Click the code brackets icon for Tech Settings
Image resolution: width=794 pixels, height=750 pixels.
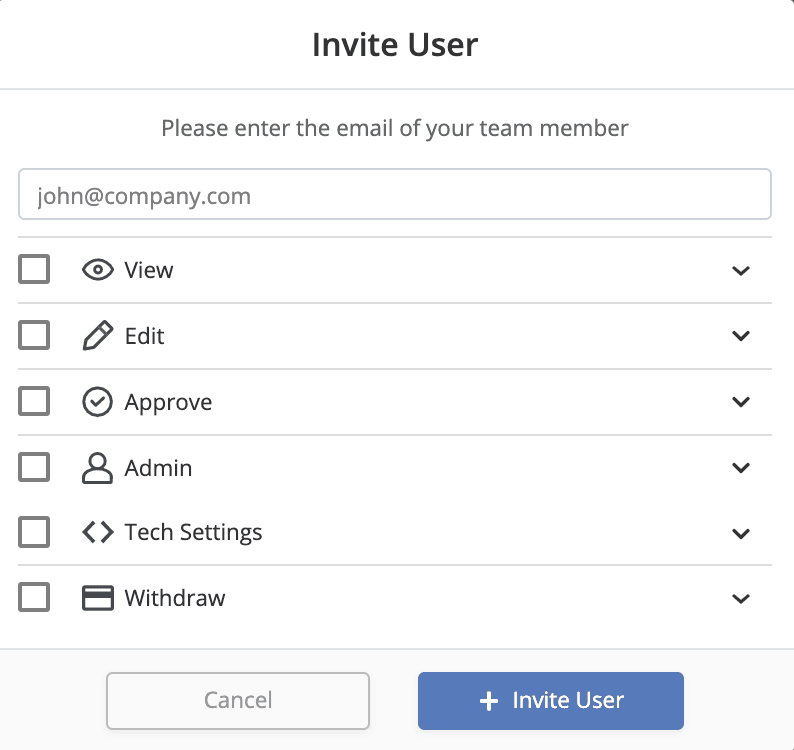97,532
